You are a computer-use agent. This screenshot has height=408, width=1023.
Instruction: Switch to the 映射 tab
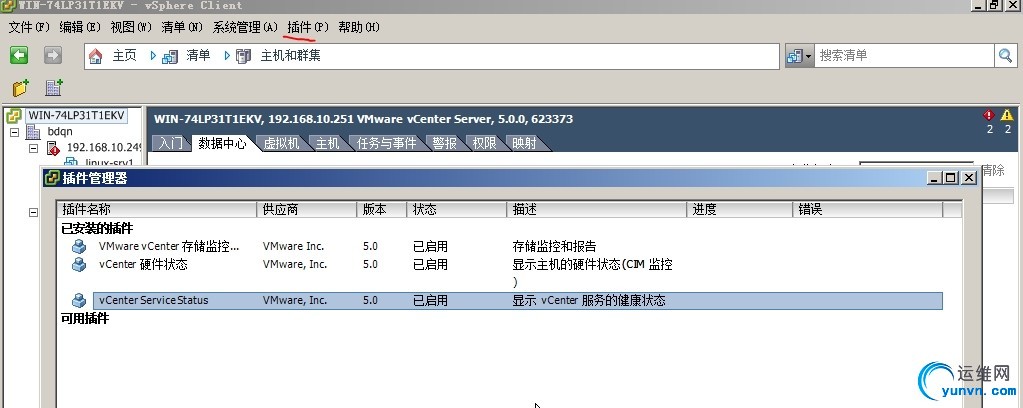click(x=524, y=143)
